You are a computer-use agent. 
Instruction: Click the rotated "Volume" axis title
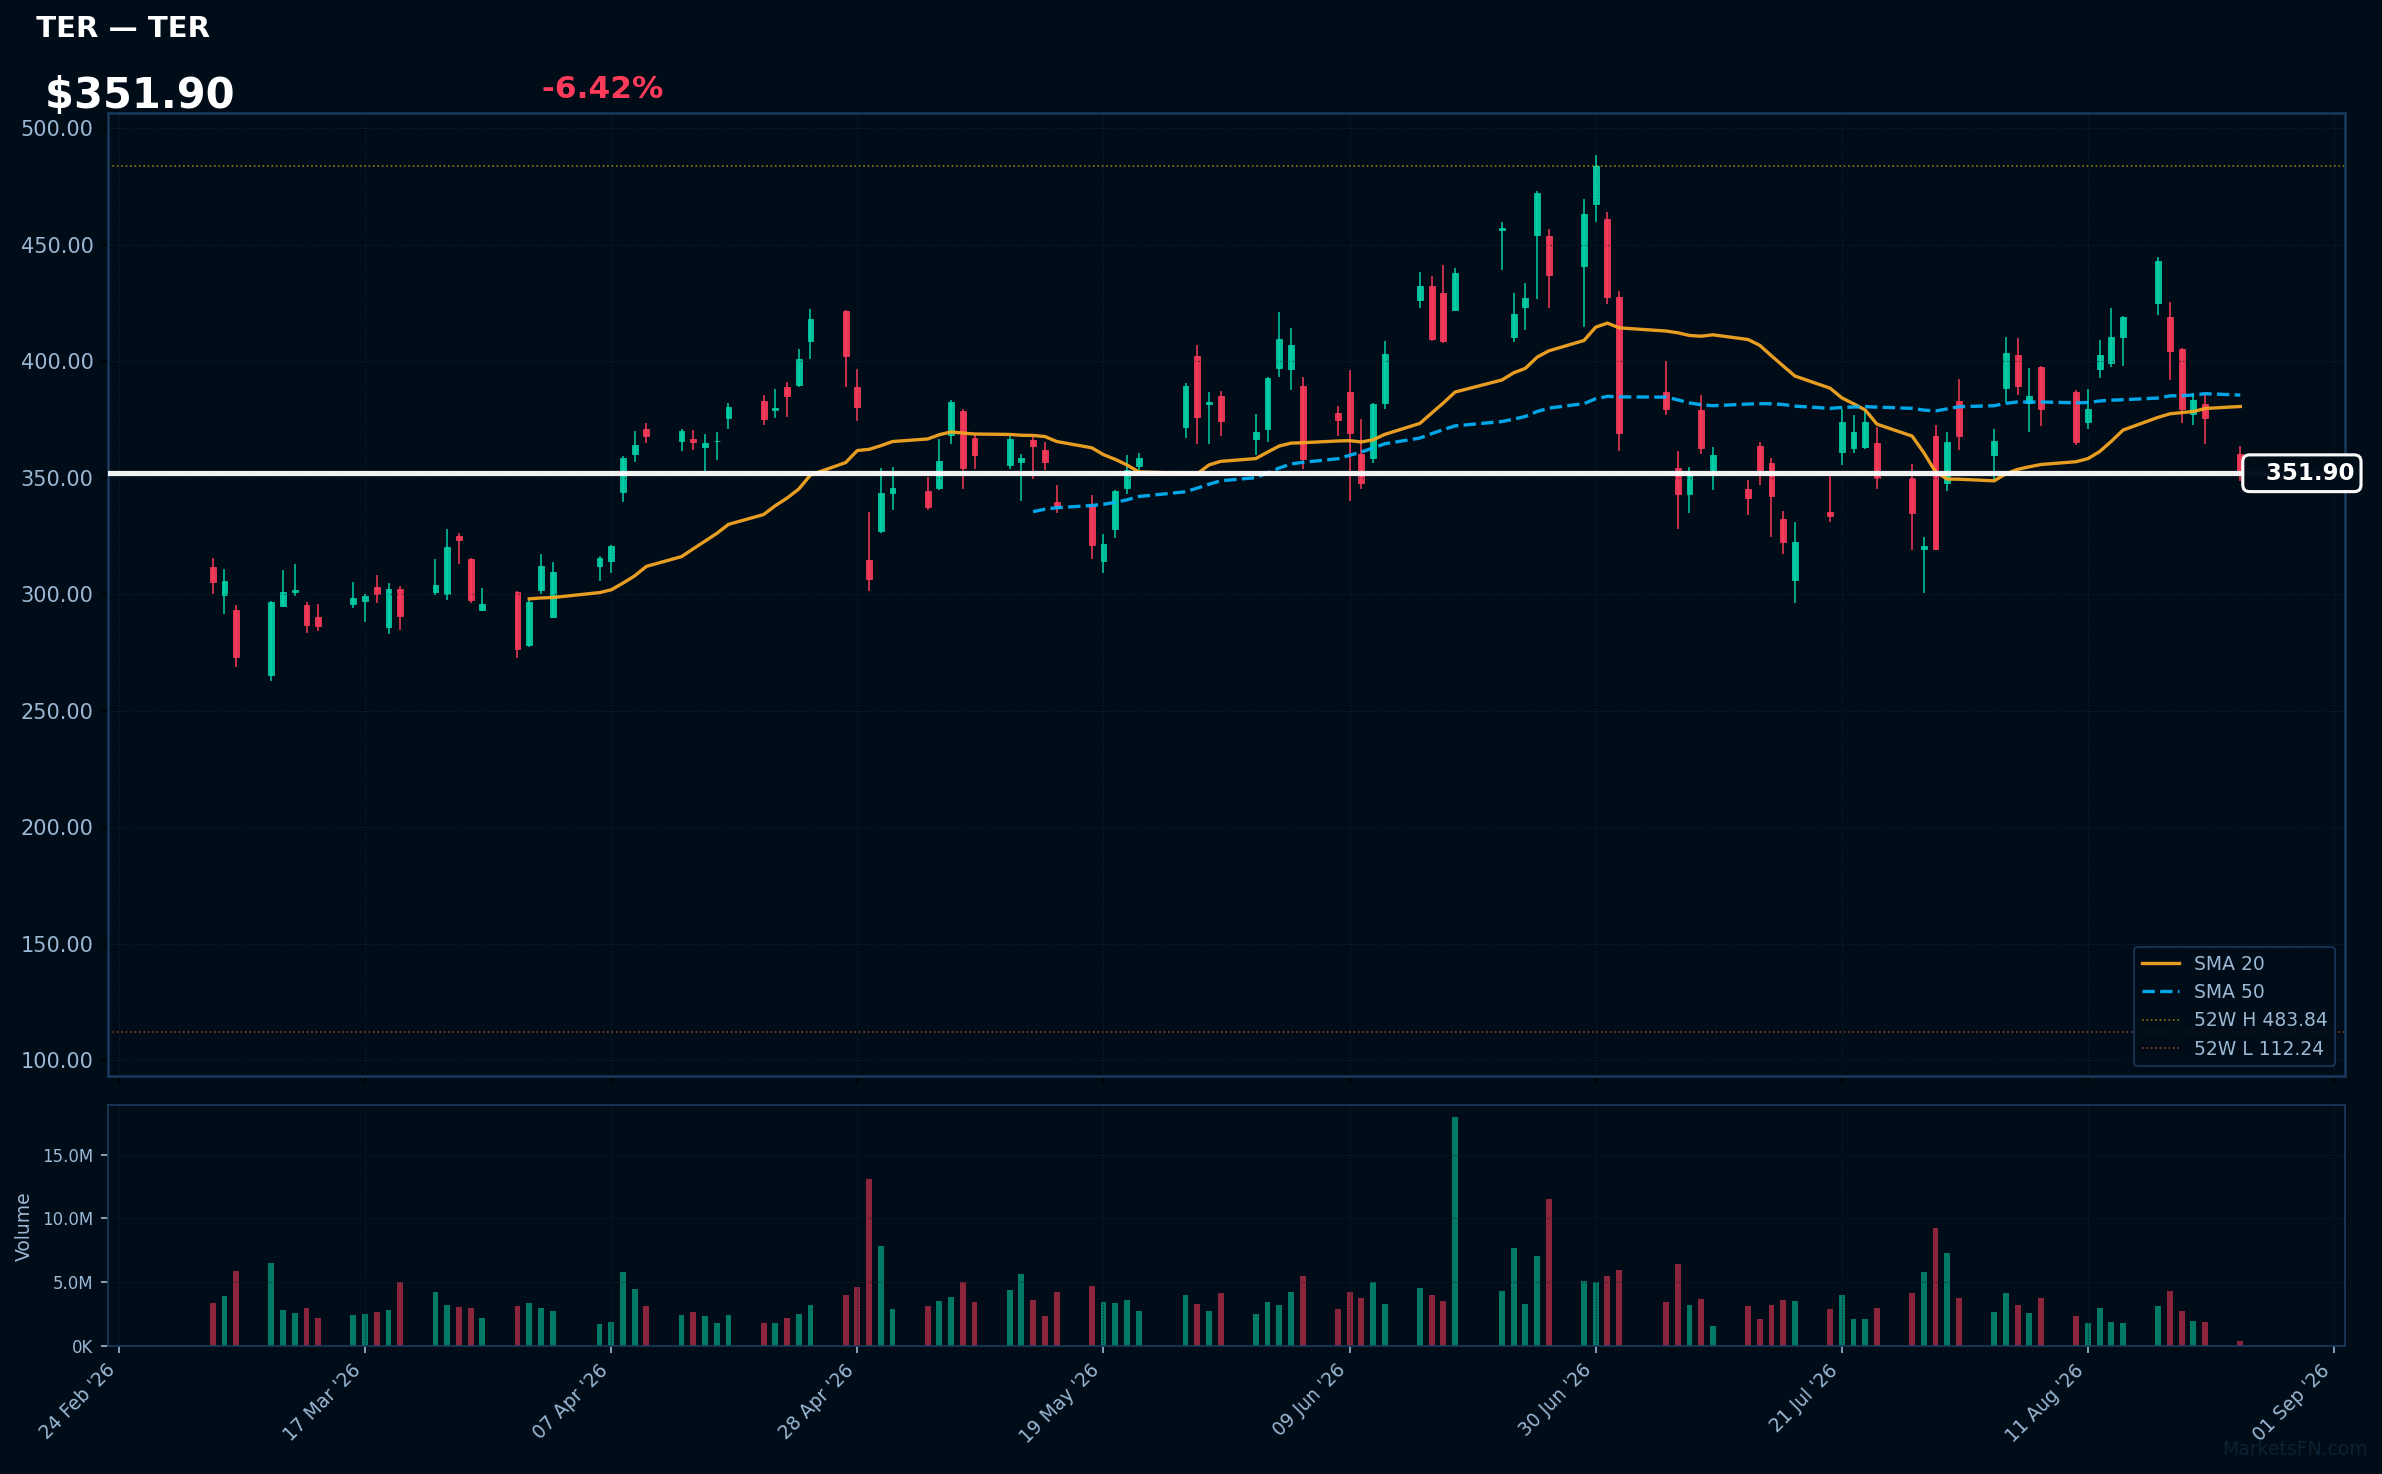tap(23, 1227)
